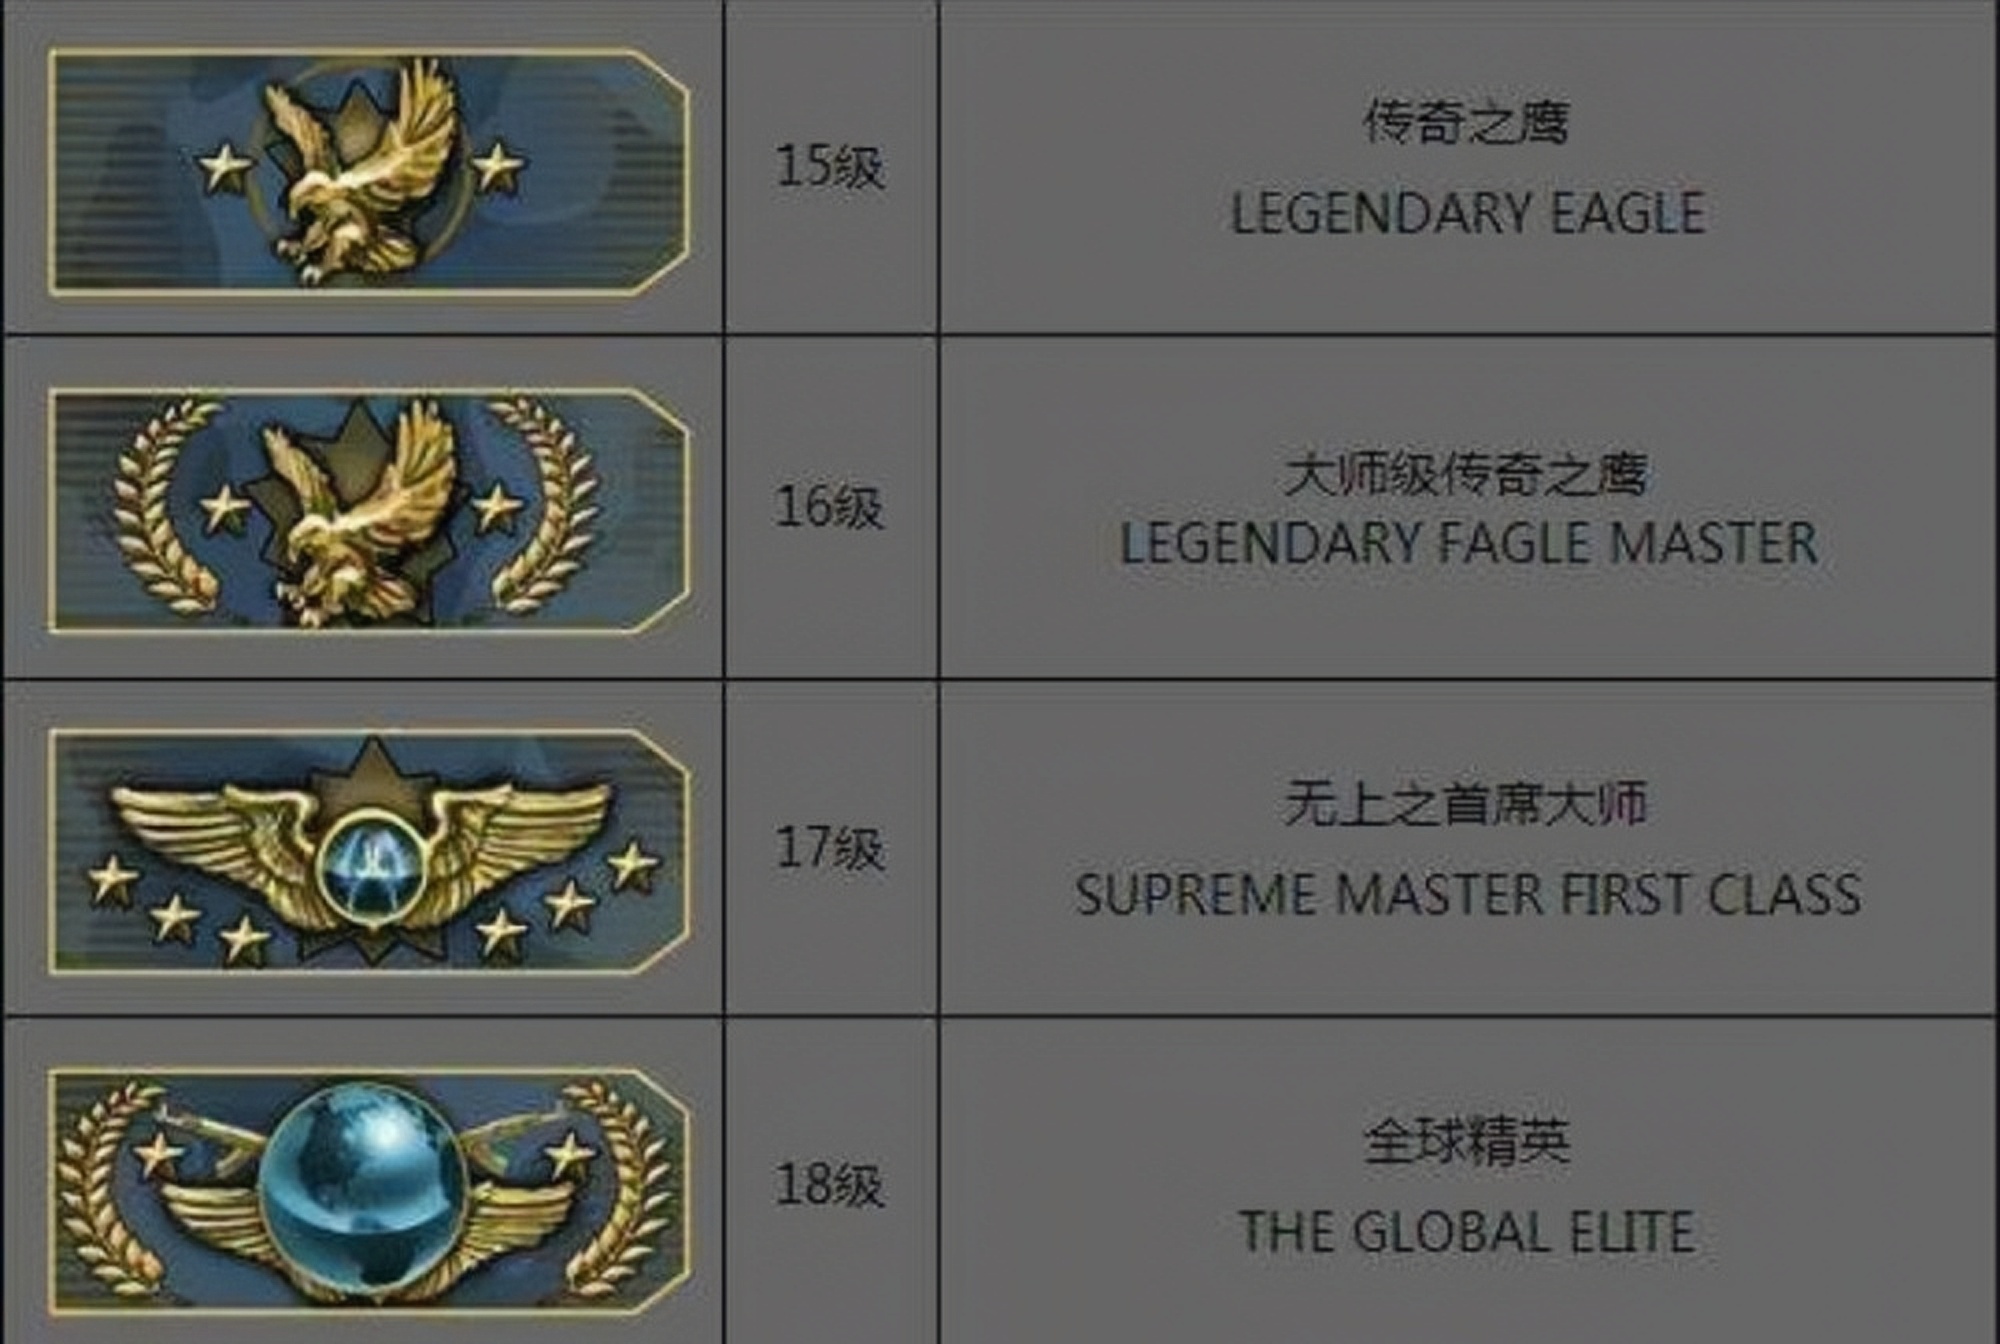Viewport: 2000px width, 1344px height.
Task: Click the Legendary Eagle rank badge
Action: 368,172
